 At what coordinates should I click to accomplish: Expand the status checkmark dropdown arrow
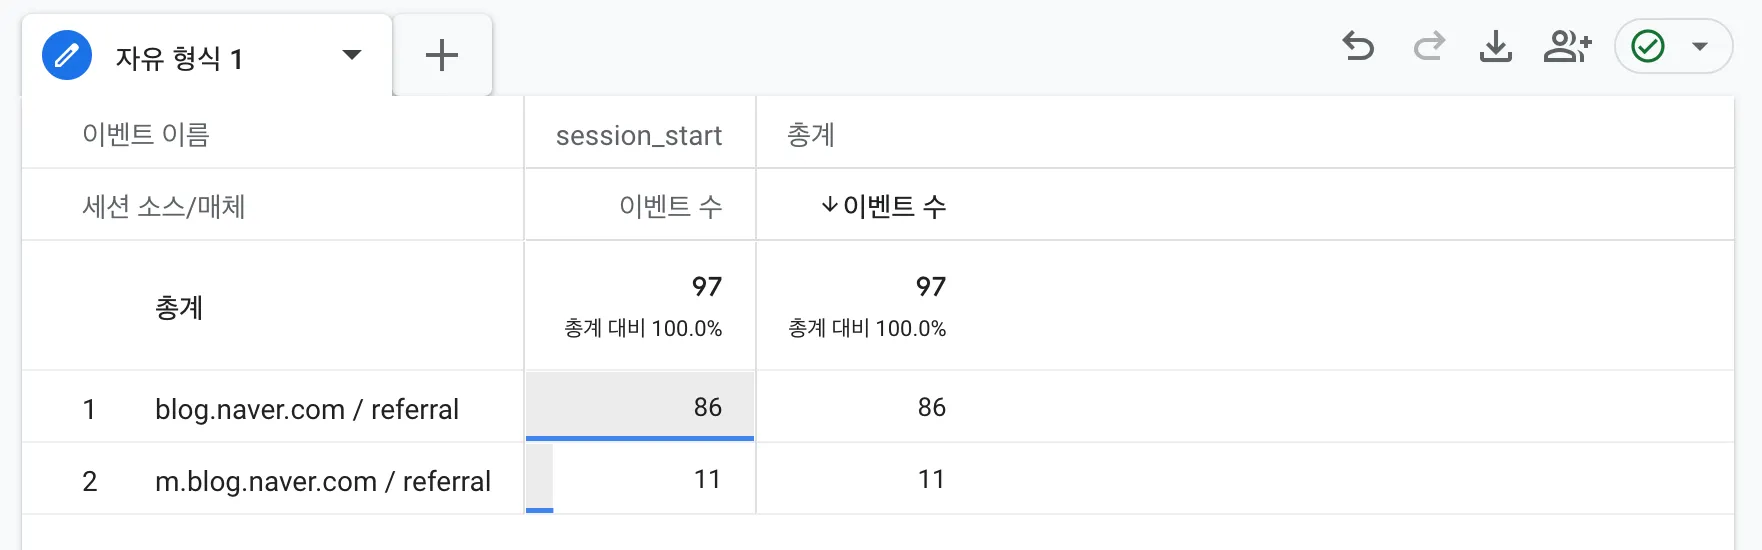[1700, 46]
